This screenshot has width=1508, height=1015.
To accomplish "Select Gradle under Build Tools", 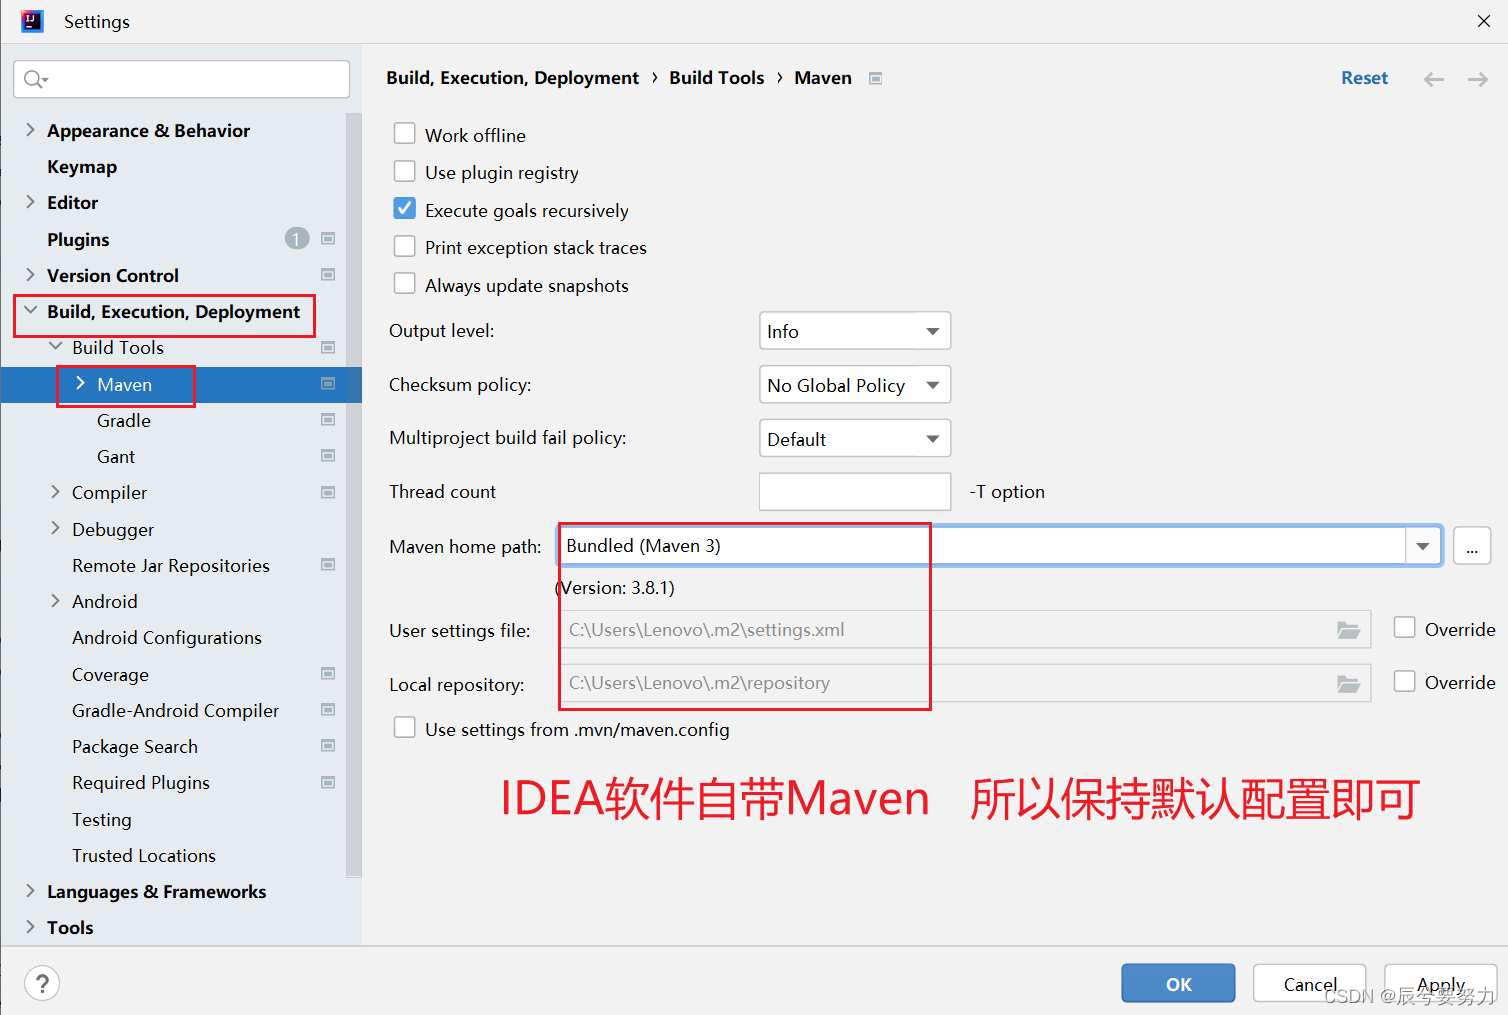I will (x=124, y=421).
